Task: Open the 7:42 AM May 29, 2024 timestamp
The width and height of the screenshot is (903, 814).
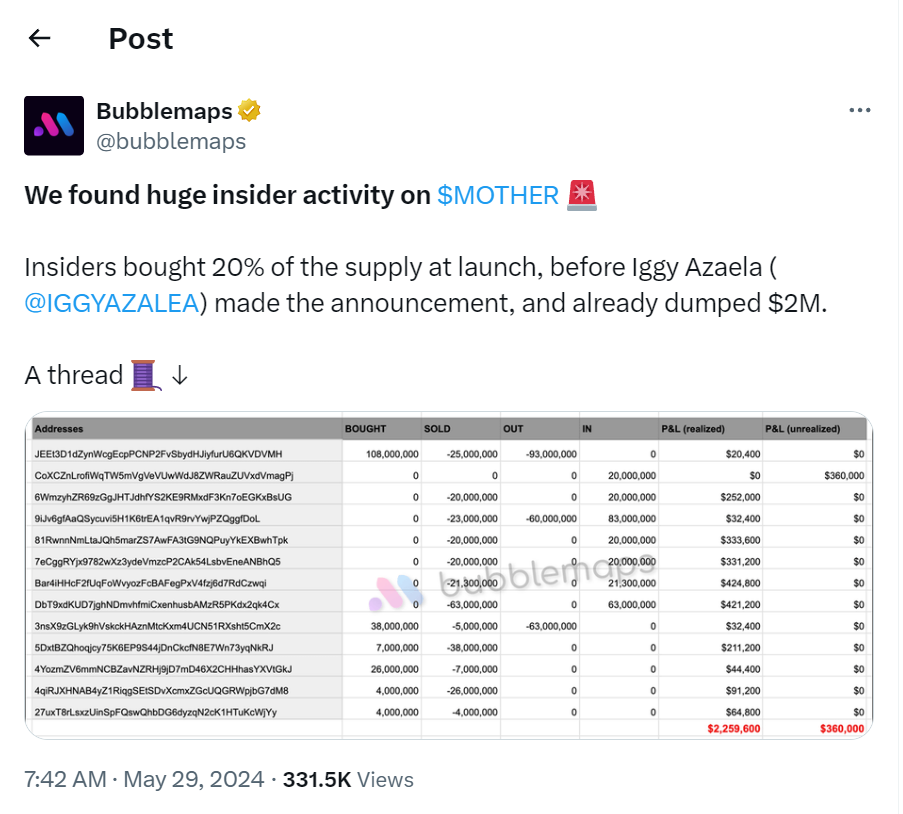Action: (144, 779)
